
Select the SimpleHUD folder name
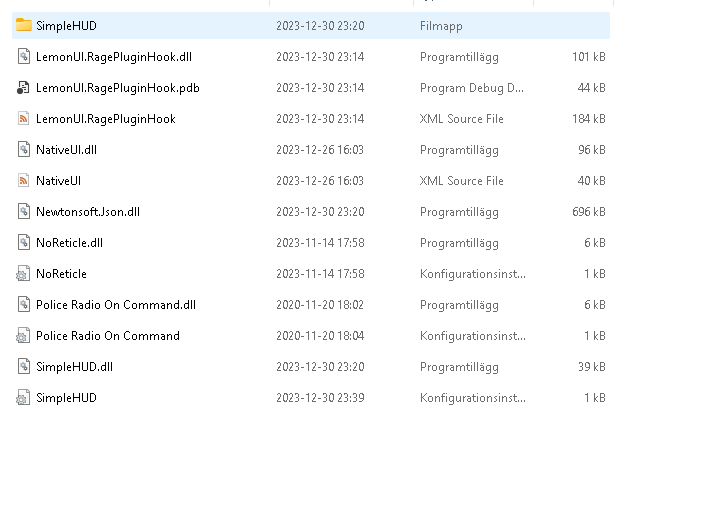[x=66, y=26]
